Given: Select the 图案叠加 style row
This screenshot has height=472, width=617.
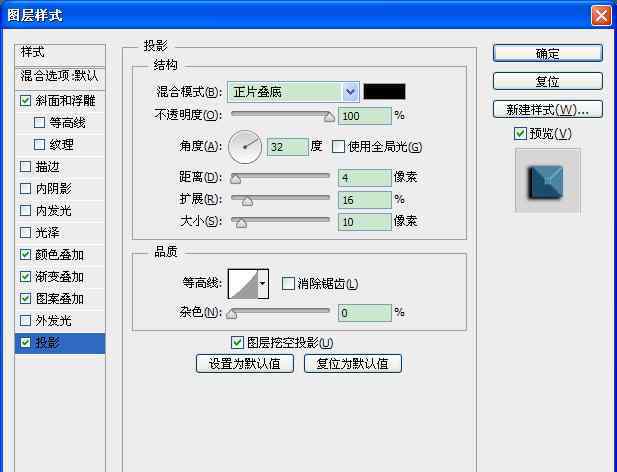Looking at the screenshot, I should point(60,299).
